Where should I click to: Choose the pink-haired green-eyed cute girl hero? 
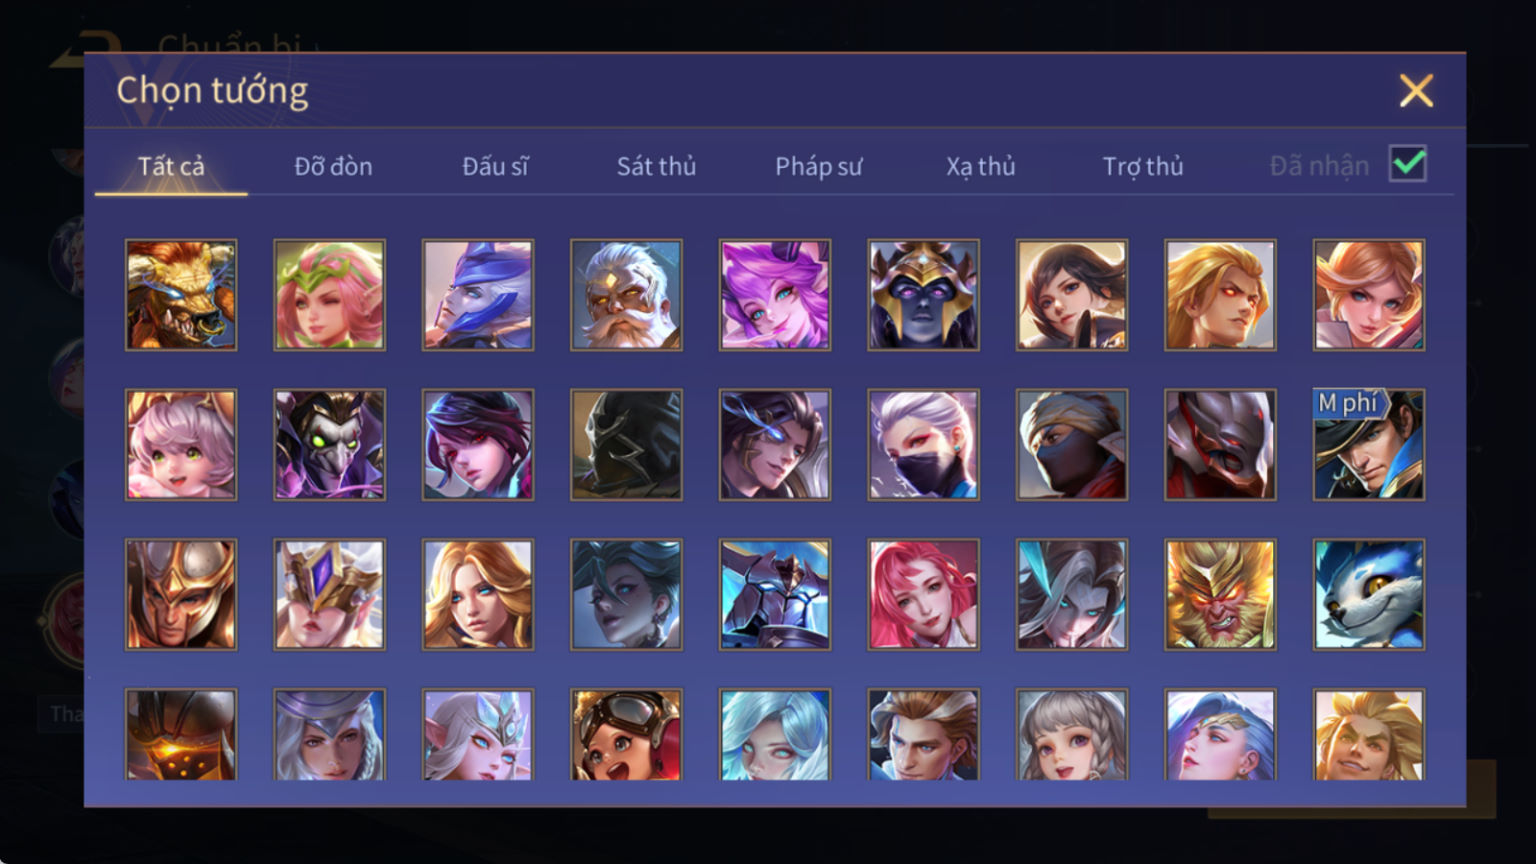click(x=181, y=445)
